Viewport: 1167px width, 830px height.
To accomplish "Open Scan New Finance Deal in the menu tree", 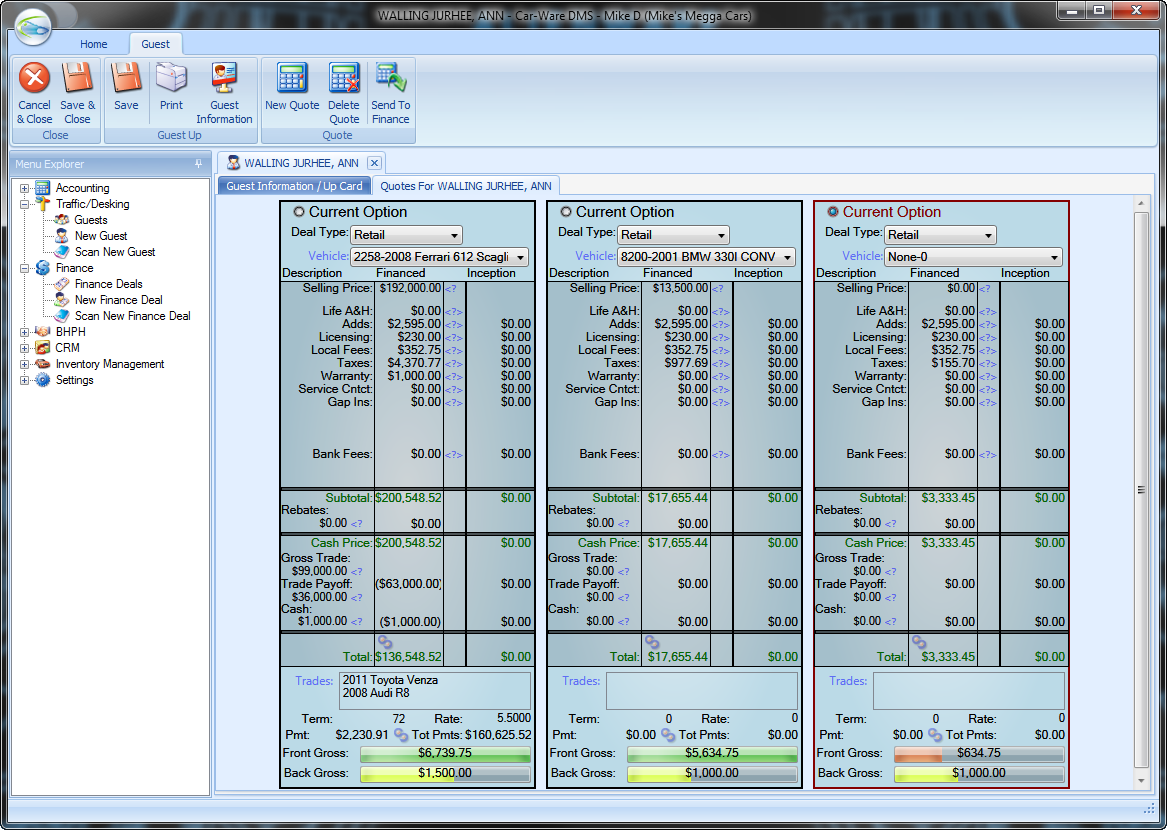I will click(132, 316).
